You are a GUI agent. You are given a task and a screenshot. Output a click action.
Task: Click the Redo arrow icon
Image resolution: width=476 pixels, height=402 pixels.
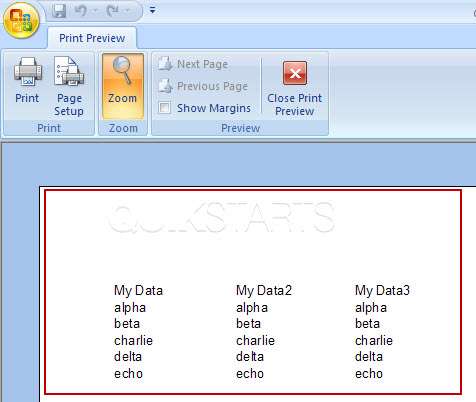tap(112, 11)
